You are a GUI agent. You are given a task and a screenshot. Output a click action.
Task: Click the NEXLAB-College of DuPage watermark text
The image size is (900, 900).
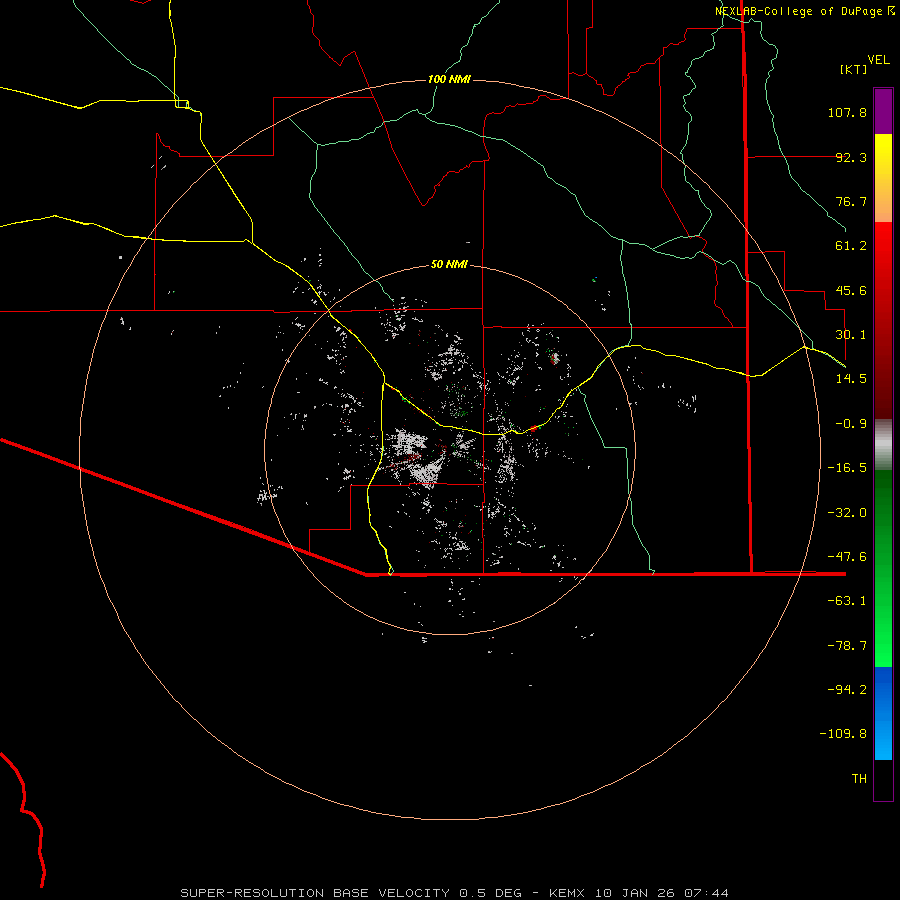point(805,11)
